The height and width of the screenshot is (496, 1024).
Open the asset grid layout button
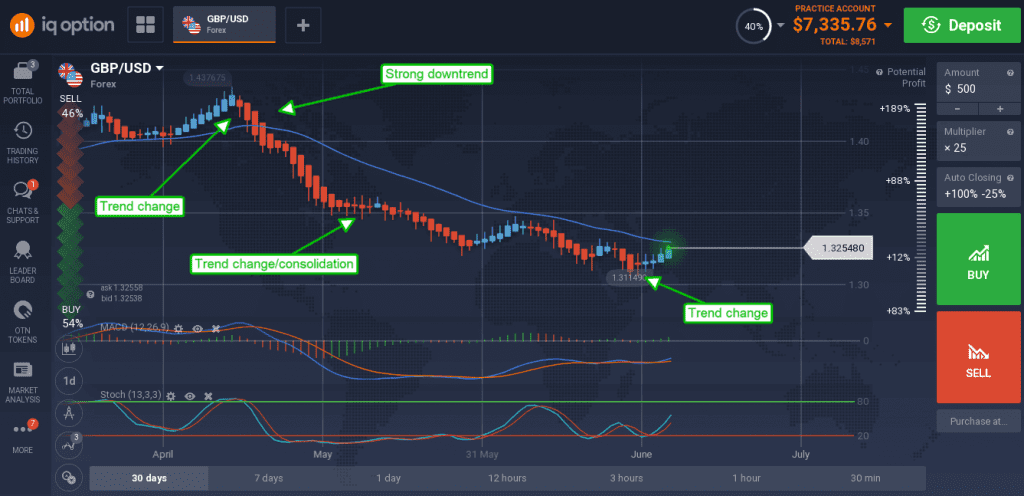145,25
